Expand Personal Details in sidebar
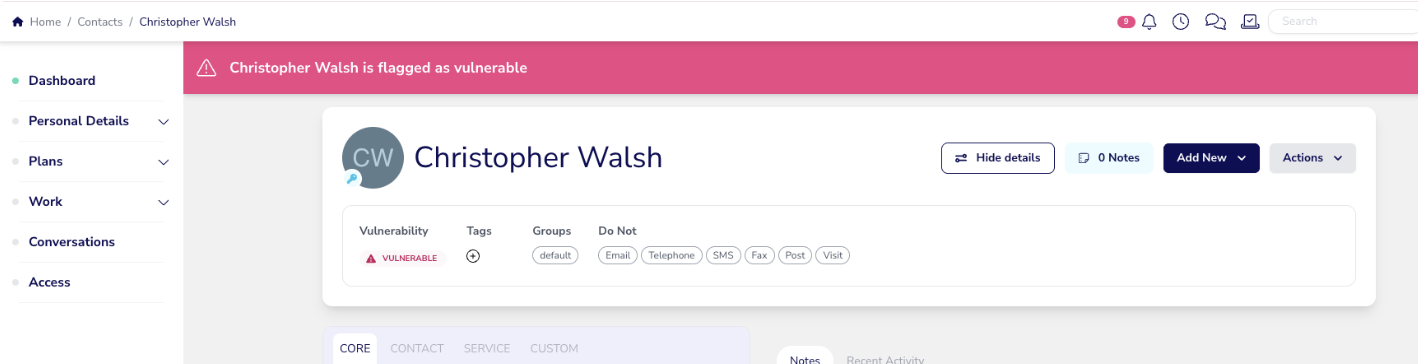Image resolution: width=1418 pixels, height=364 pixels. (x=91, y=121)
